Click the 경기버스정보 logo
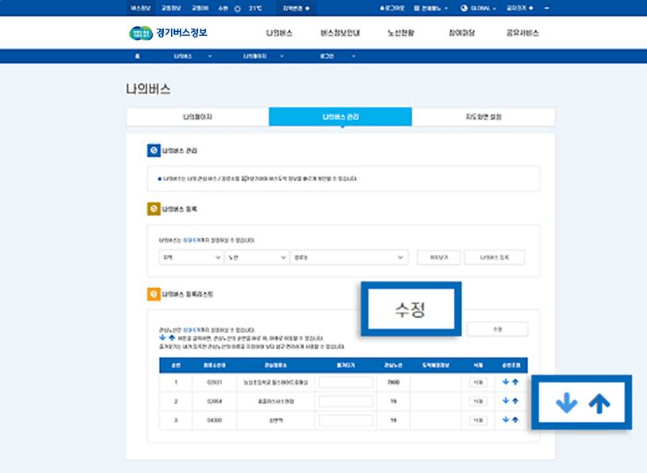This screenshot has height=473, width=647. [x=168, y=33]
